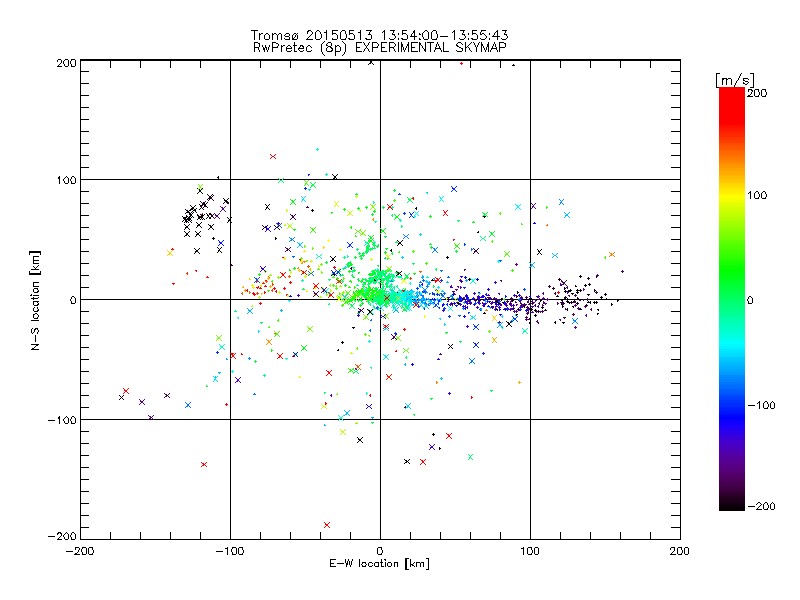Viewport: 800px width, 600px height.
Task: Click the orange X marker at far right of plot
Action: (x=612, y=255)
